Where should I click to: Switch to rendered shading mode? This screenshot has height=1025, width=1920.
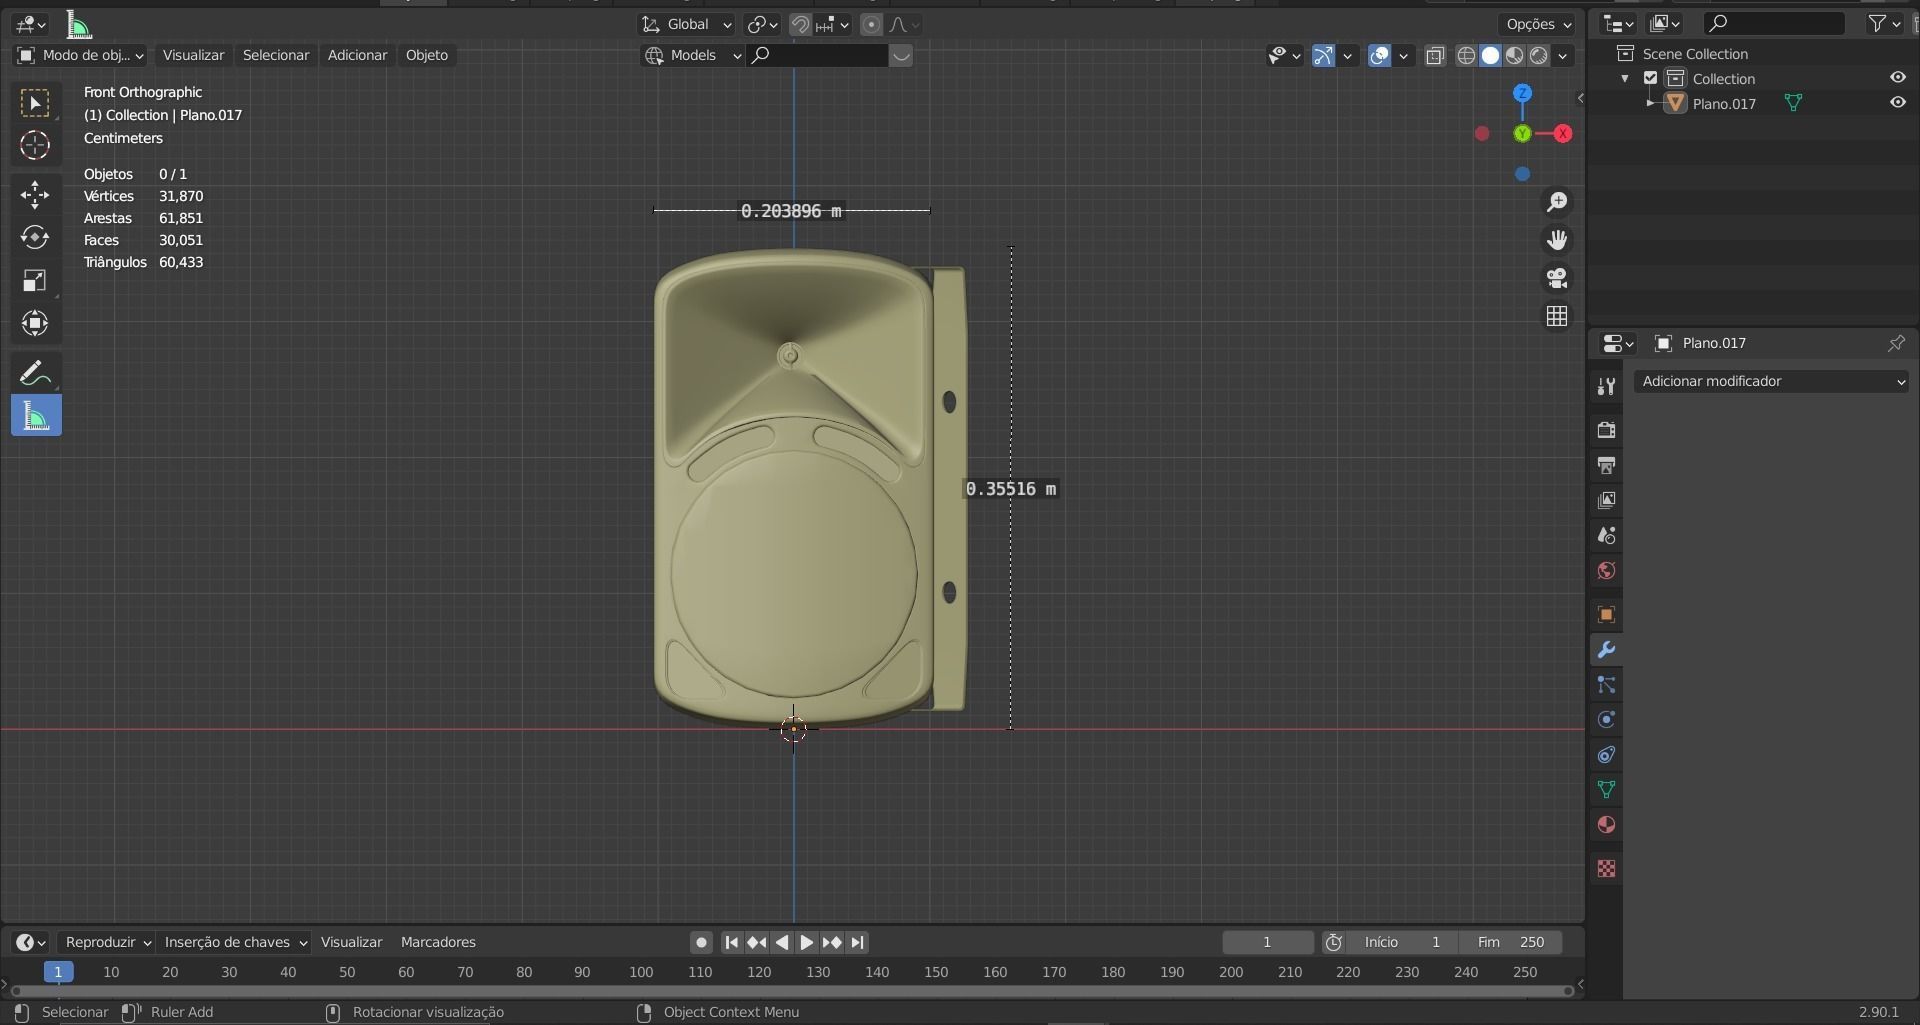point(1538,55)
